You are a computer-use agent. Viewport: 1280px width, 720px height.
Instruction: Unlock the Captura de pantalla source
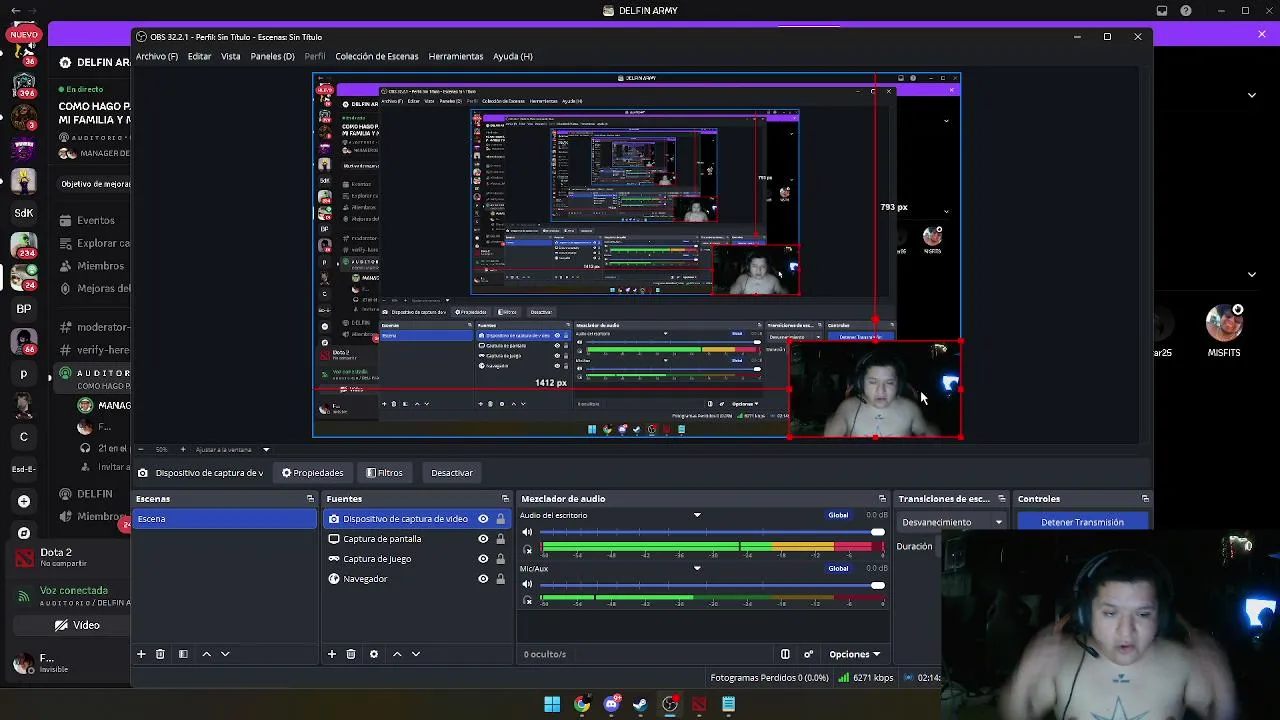[500, 539]
